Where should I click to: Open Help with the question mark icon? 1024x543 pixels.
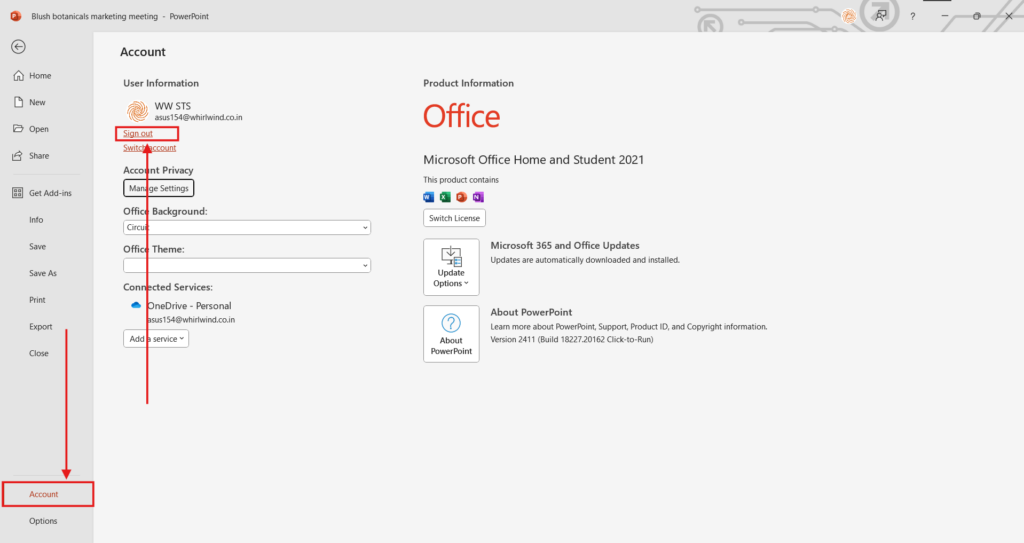tap(912, 17)
